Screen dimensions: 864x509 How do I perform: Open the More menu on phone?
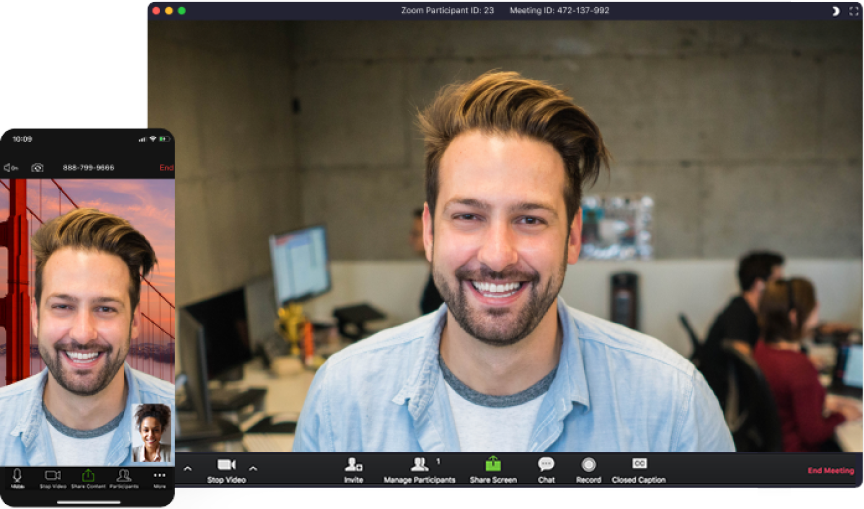(160, 479)
